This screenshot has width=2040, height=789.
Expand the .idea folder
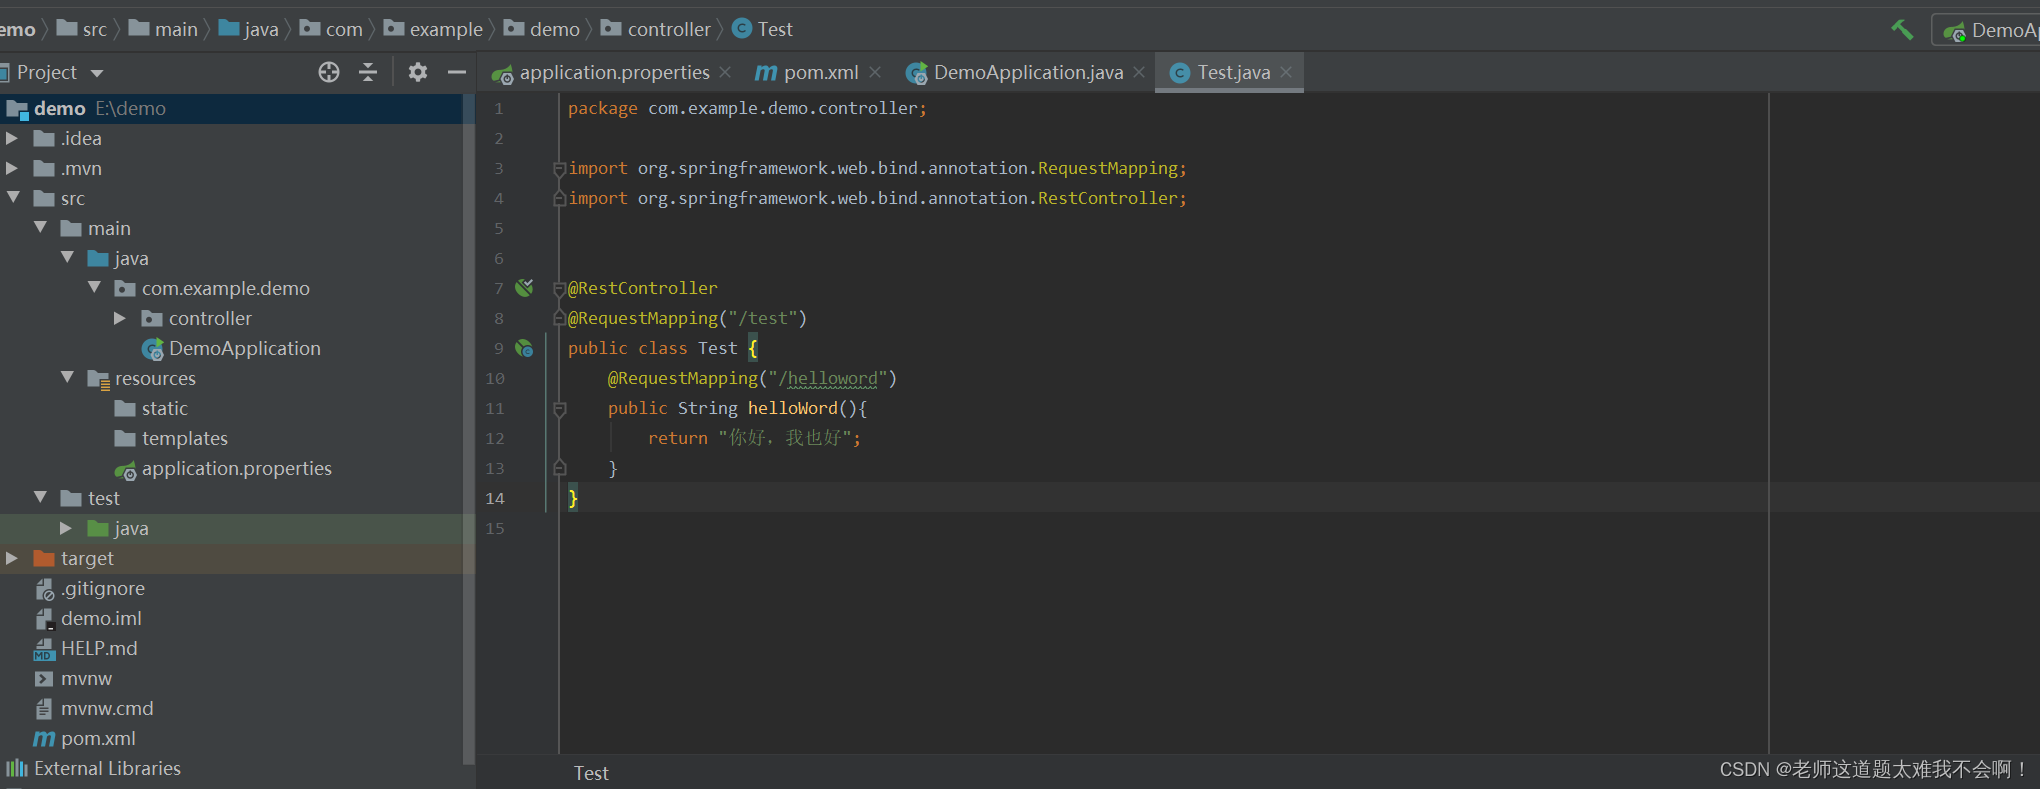(12, 138)
